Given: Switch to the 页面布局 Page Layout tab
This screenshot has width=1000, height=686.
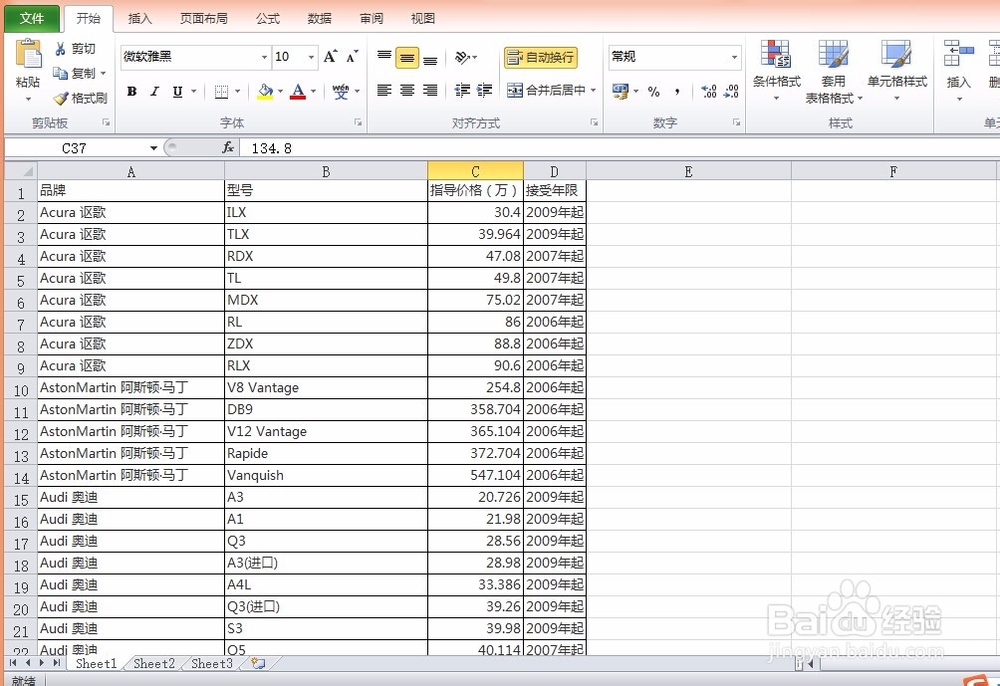Looking at the screenshot, I should click(x=203, y=19).
